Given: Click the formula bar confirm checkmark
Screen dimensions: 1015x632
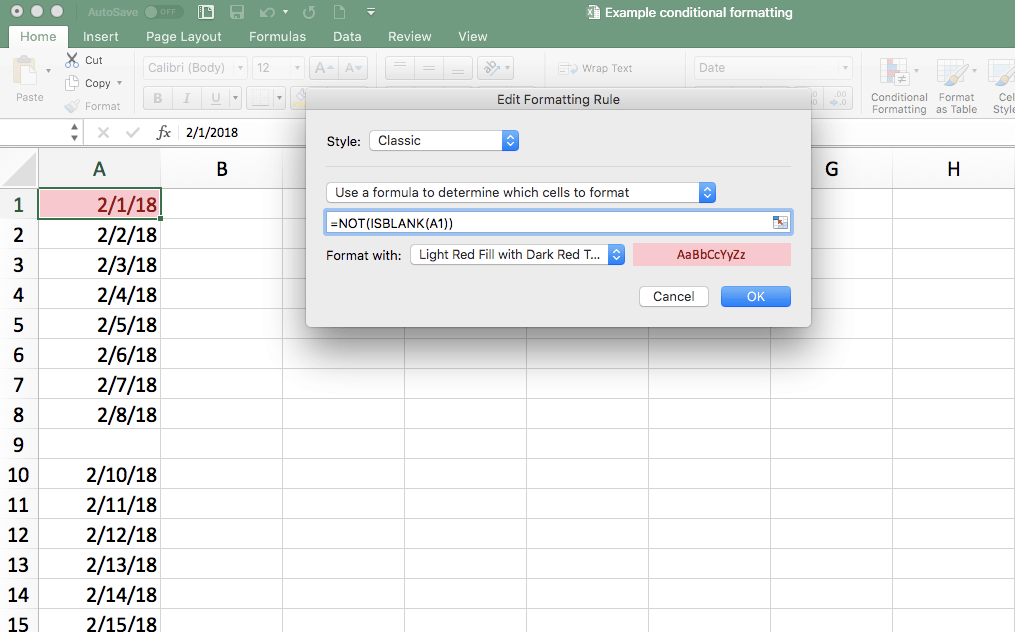Looking at the screenshot, I should (133, 133).
